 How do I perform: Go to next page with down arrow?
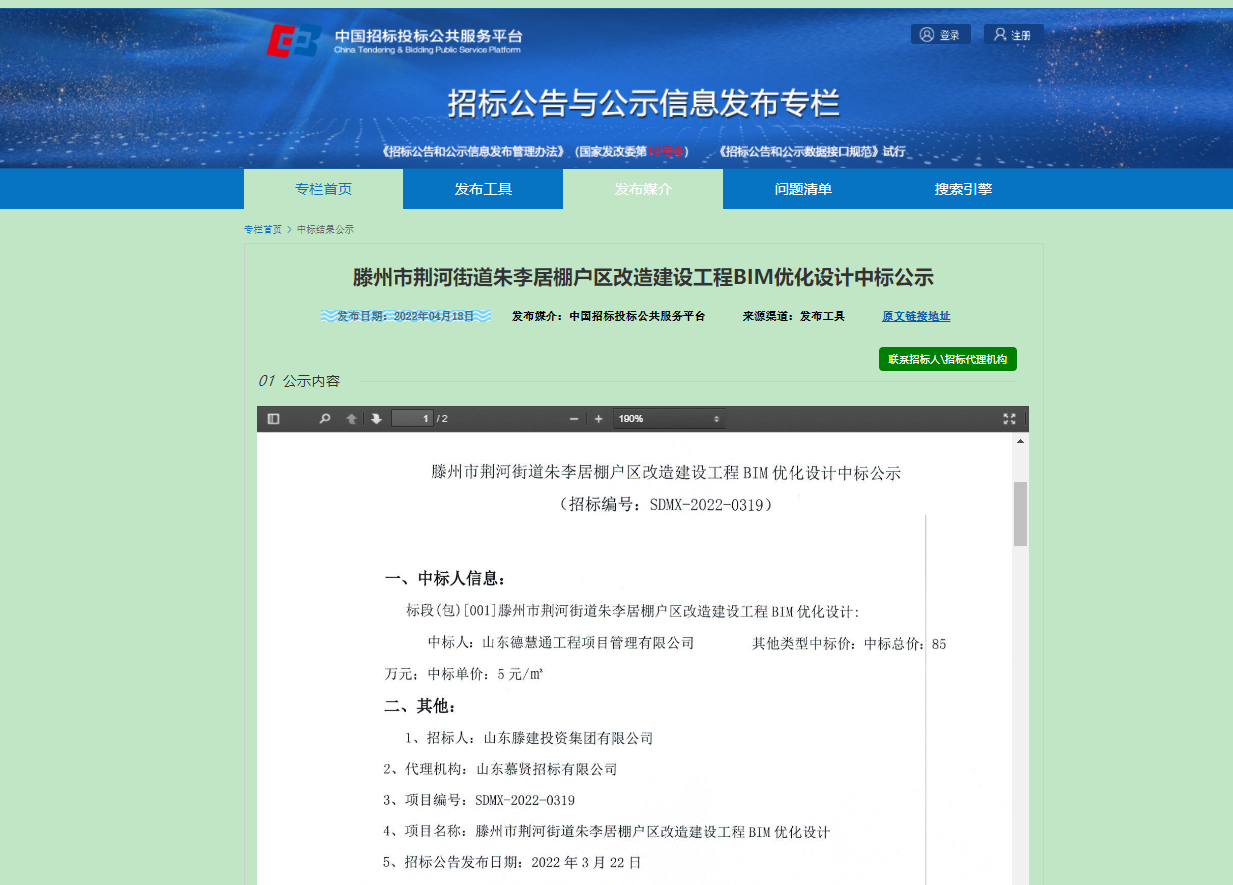pos(375,418)
